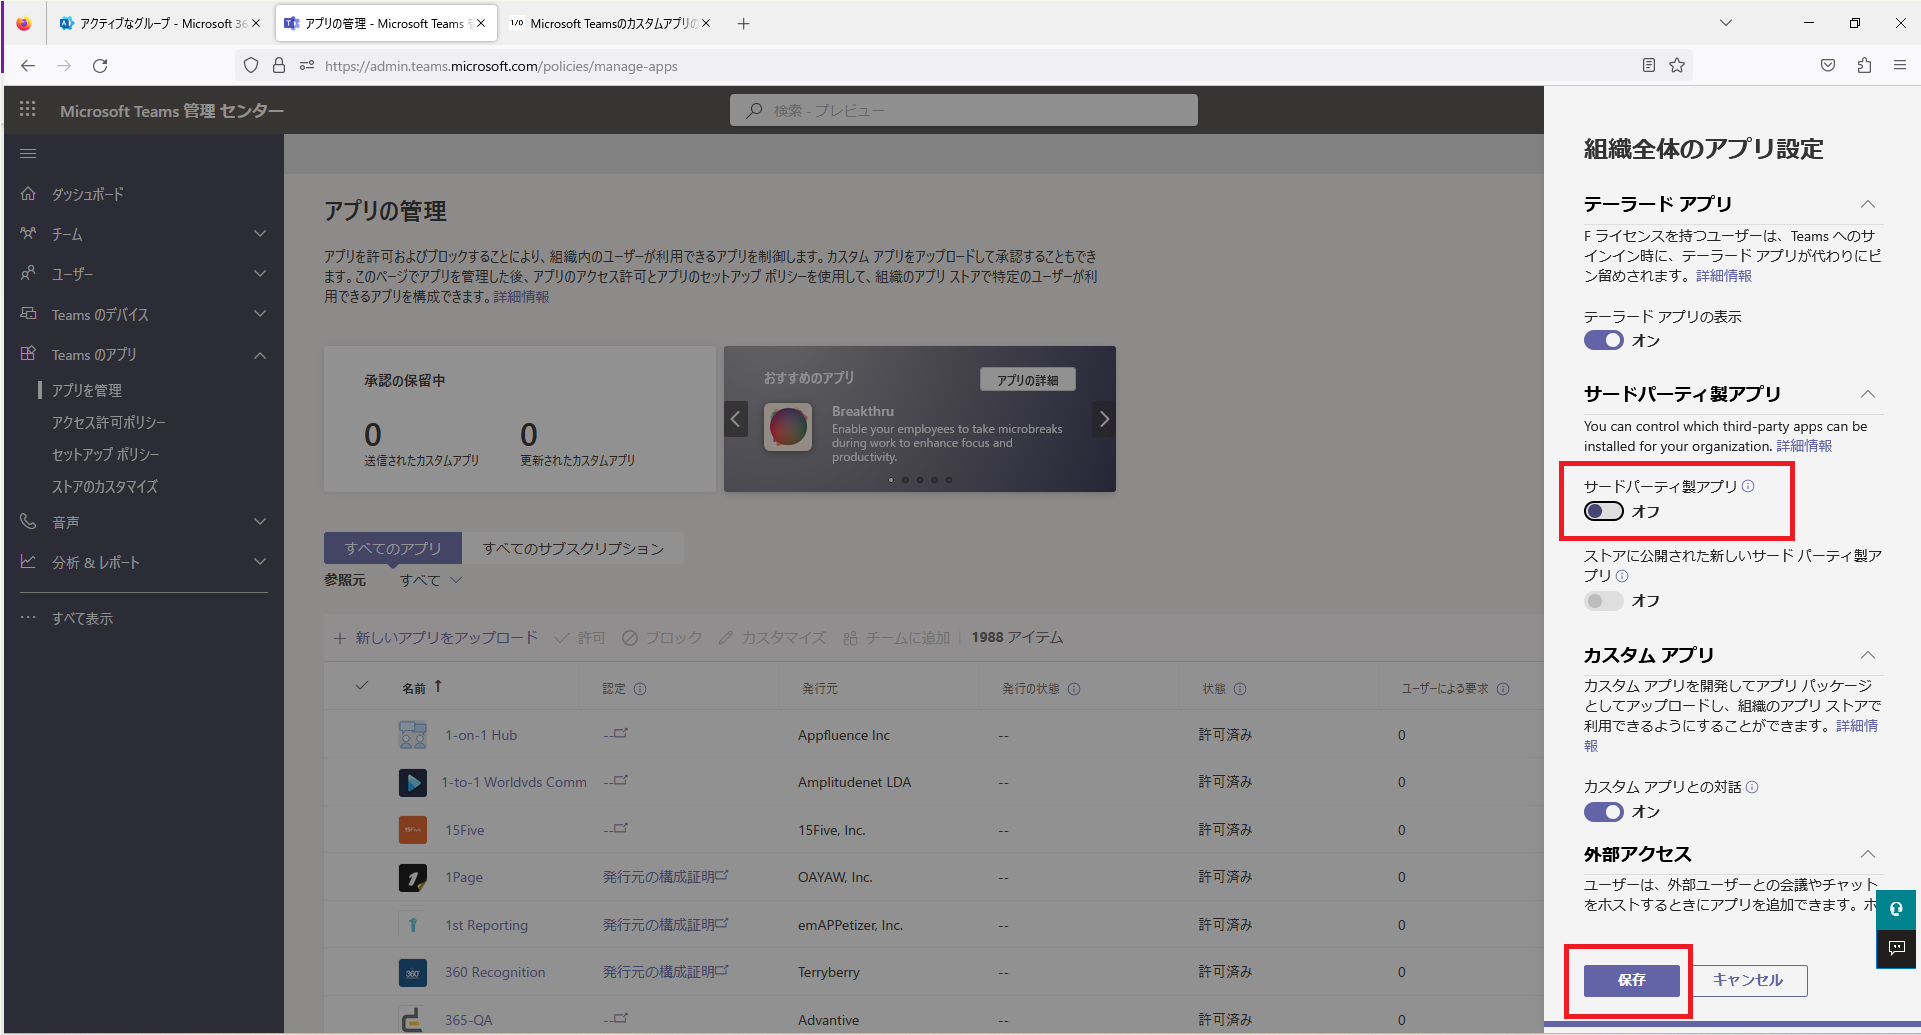Click the hamburger navigation menu icon
Viewport: 1921px width, 1035px height.
(28, 153)
